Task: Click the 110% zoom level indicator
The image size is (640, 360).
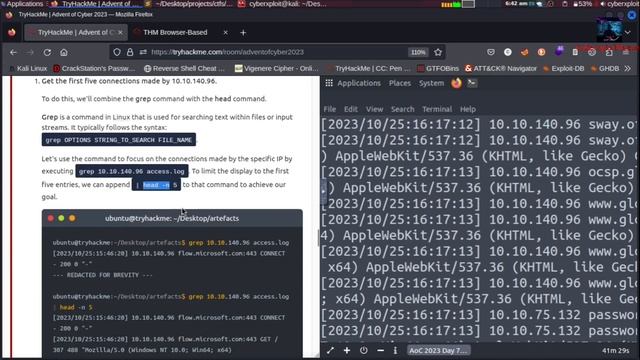Action: click(418, 52)
